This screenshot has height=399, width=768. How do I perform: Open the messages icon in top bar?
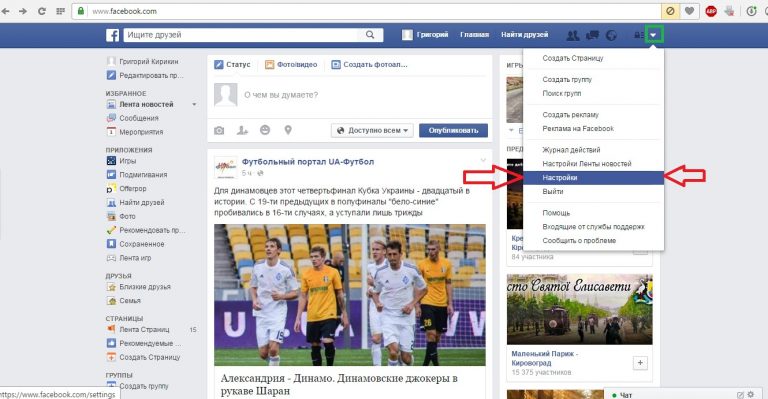(592, 35)
